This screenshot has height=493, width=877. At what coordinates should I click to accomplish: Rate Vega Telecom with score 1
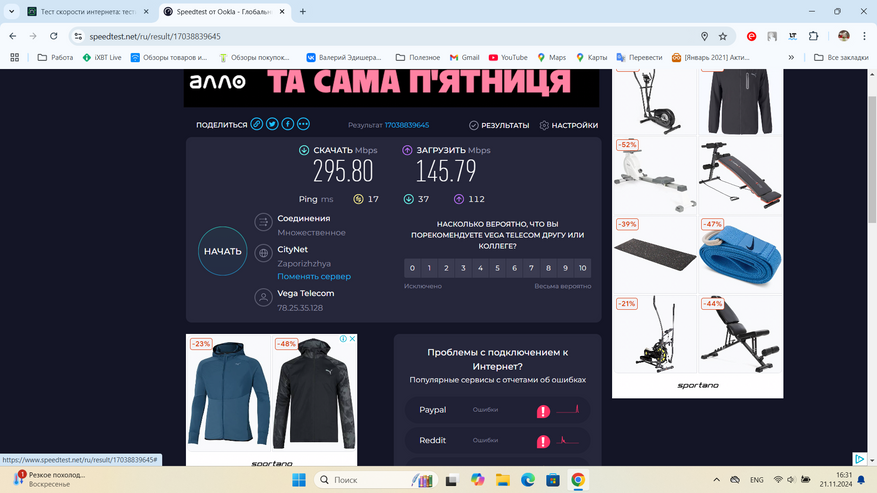(429, 268)
